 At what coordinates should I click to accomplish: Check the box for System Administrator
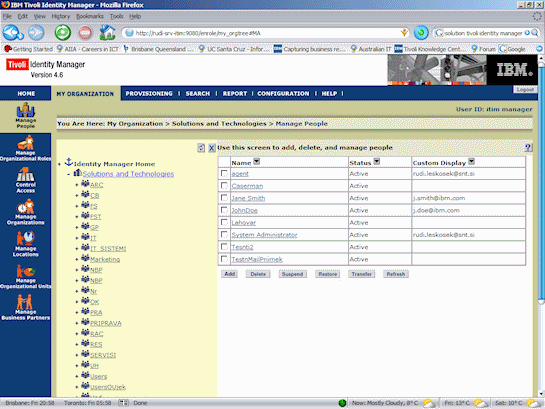tap(225, 234)
